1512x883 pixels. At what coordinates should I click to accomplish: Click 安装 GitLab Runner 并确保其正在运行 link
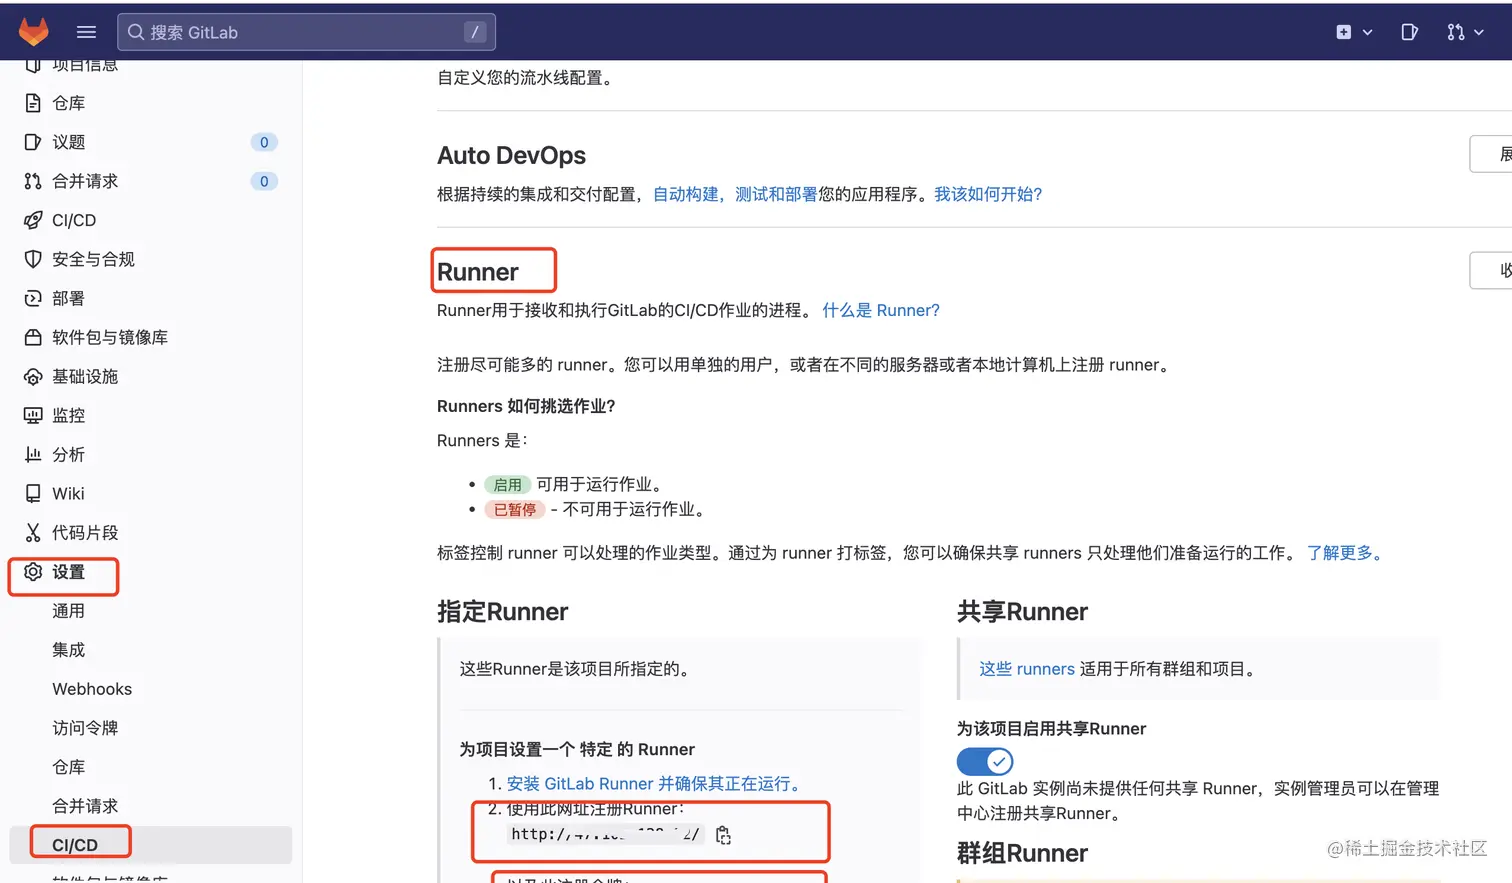(x=654, y=784)
